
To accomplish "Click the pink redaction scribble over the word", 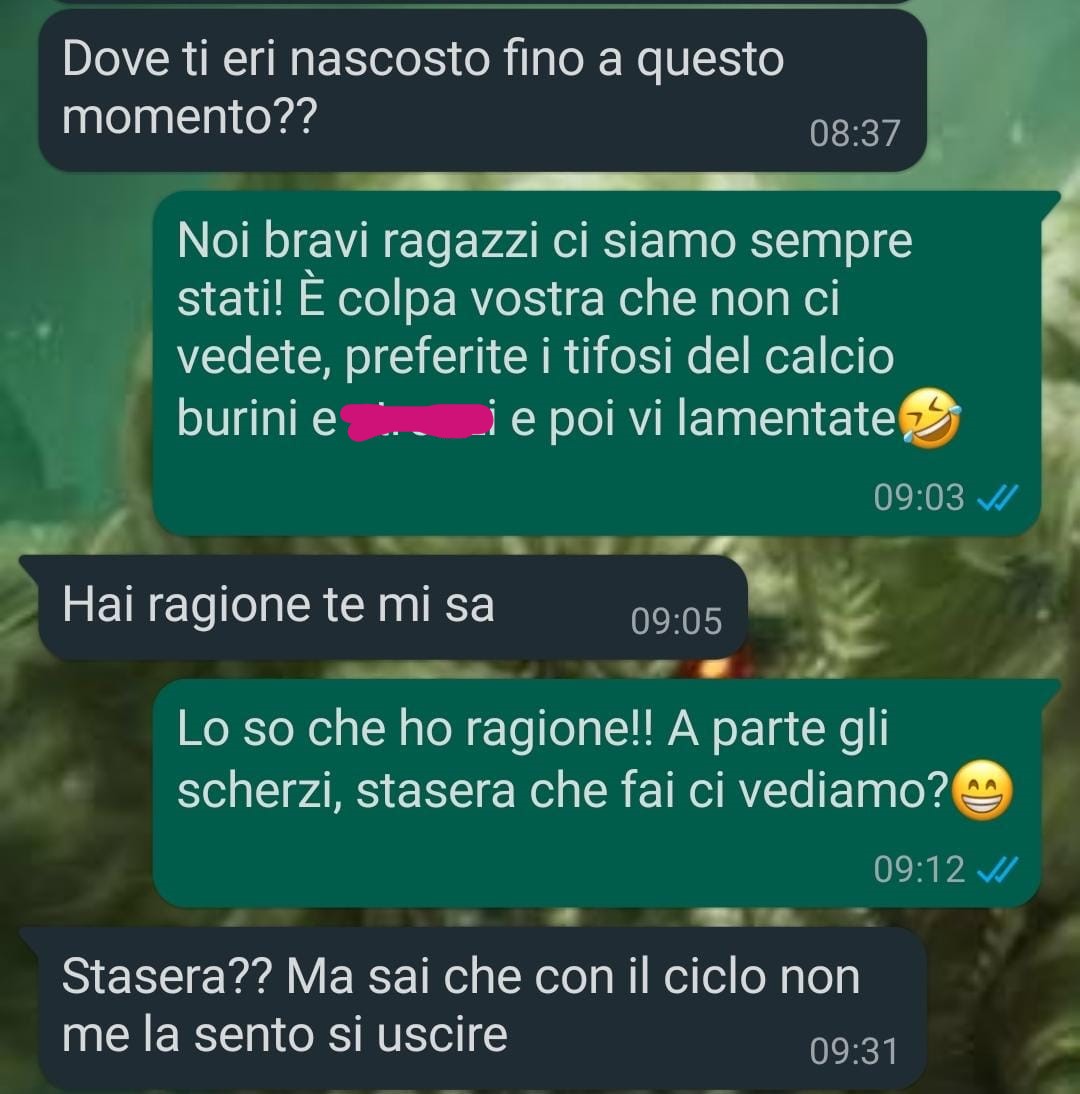I will point(414,421).
